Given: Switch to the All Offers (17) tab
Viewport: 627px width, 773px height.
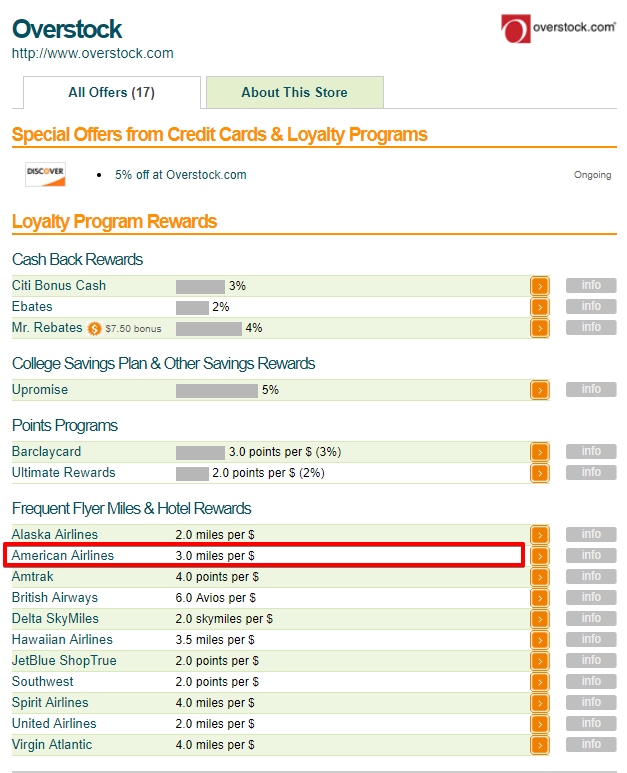Looking at the screenshot, I should pyautogui.click(x=112, y=92).
